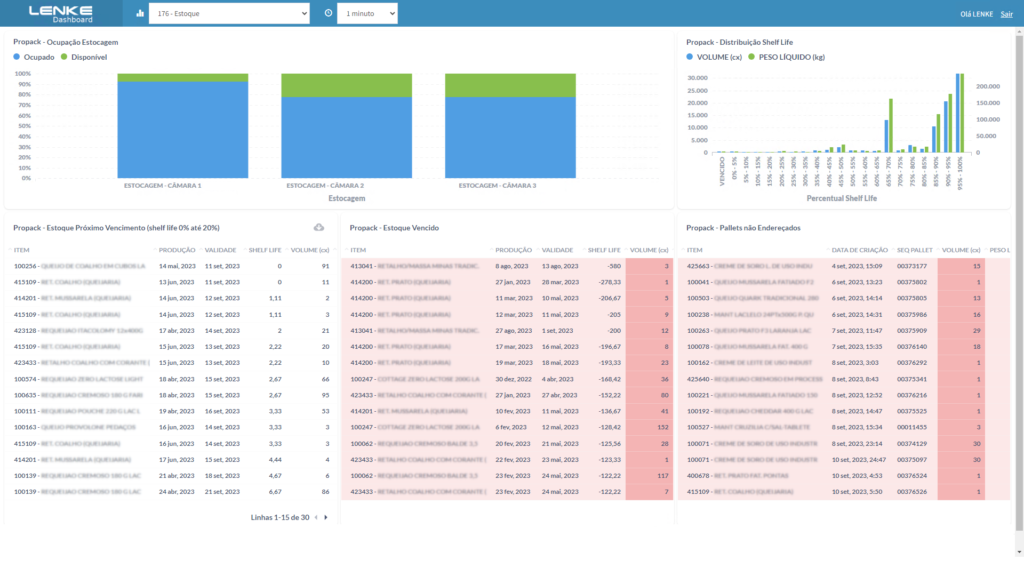Image resolution: width=1024 pixels, height=576 pixels.
Task: Click the '30 dez, 2022' production date cell
Action: 513,379
